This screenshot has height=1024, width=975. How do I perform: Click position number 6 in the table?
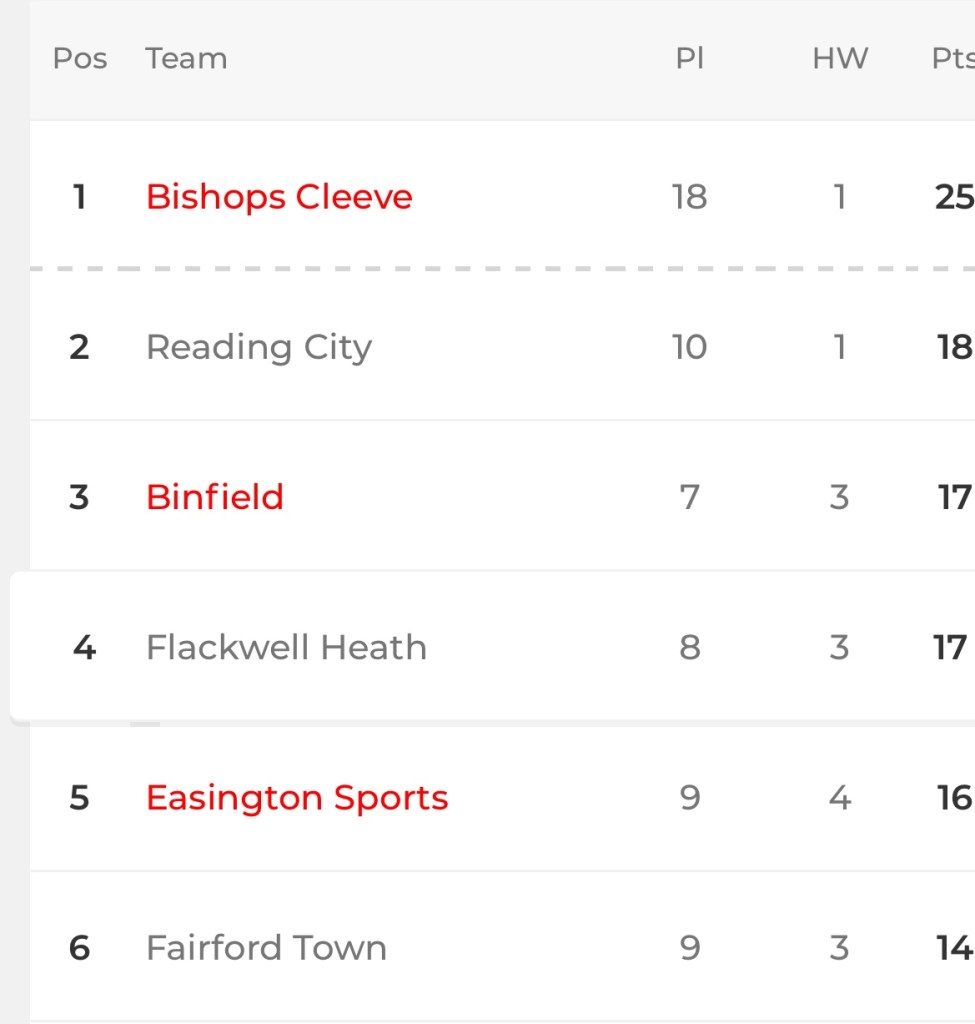click(x=79, y=947)
